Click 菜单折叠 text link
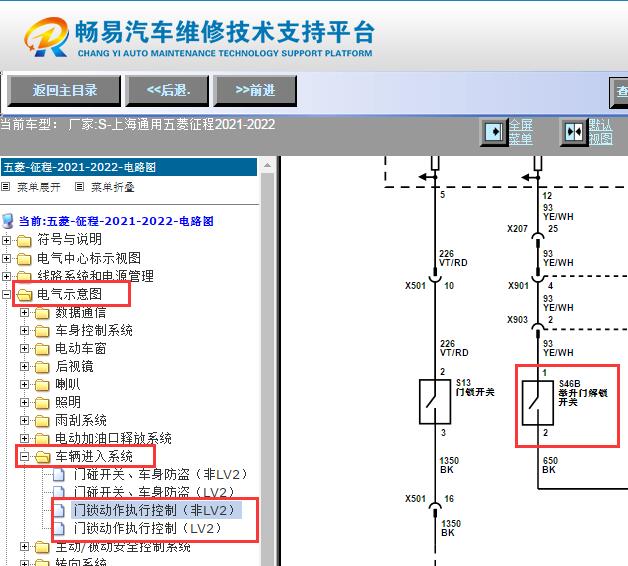Viewport: 628px width, 566px height. [113, 187]
